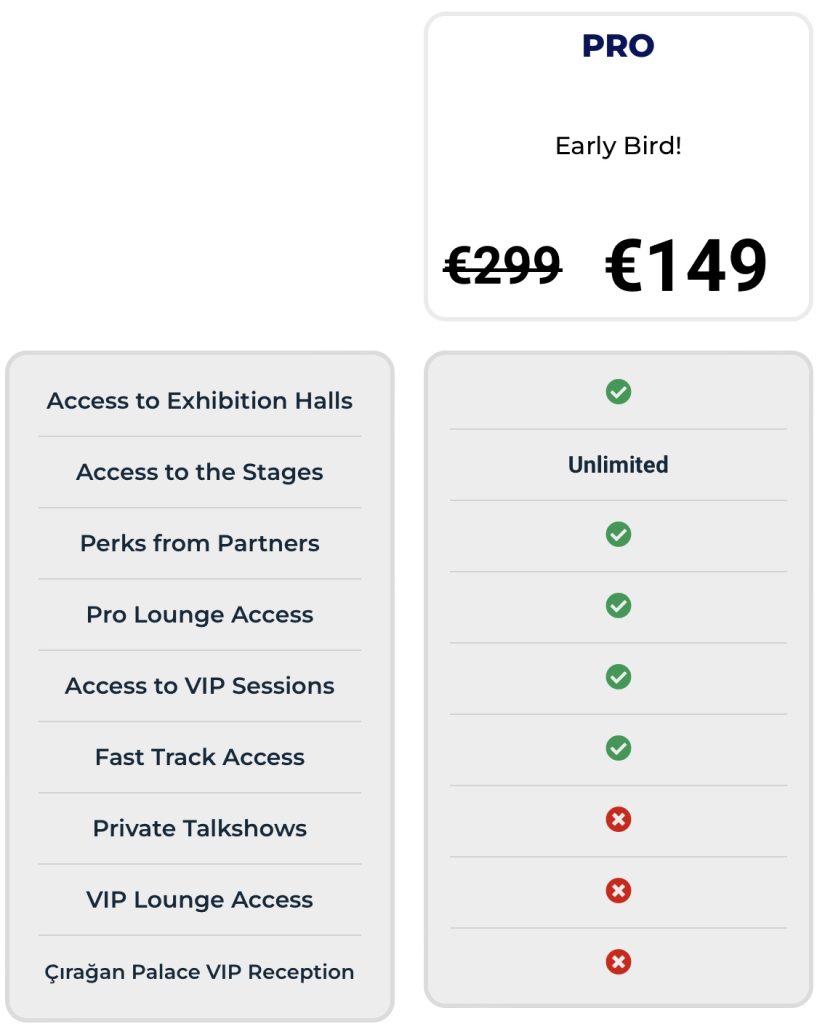Select the PRO ticket title
The image size is (817, 1024).
(x=618, y=46)
